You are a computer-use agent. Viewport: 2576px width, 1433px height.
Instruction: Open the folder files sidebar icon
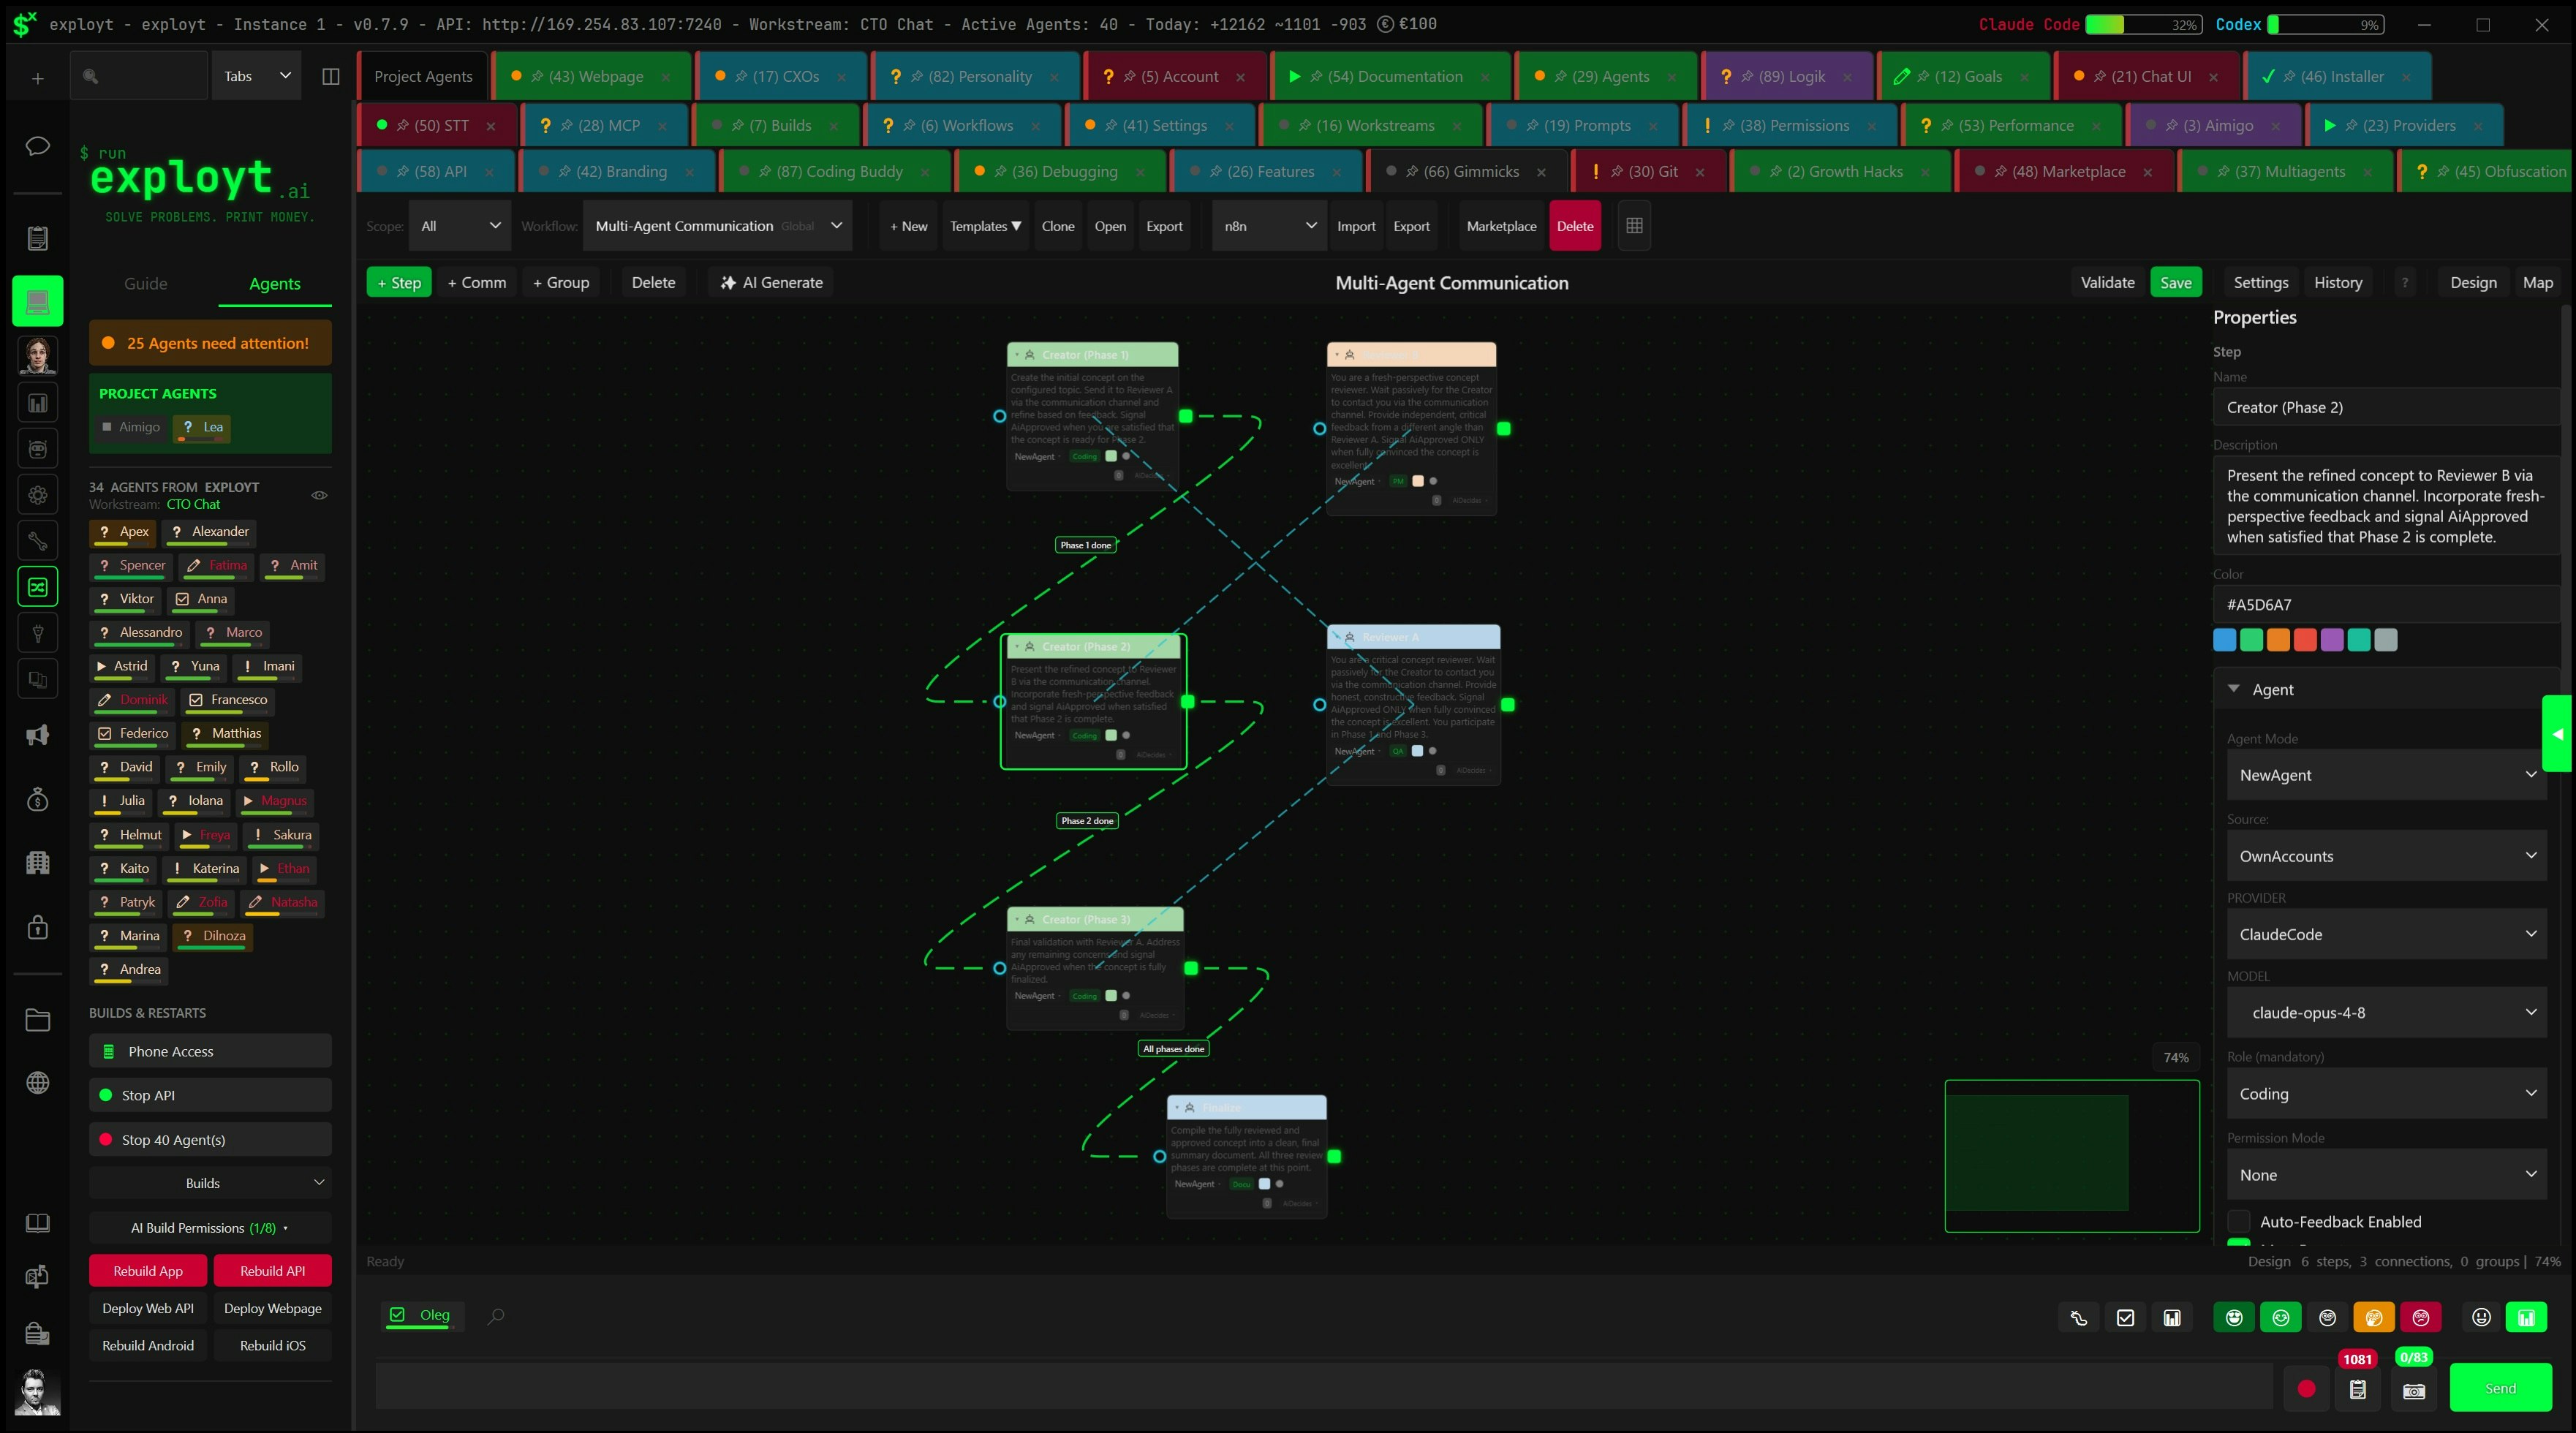37,1020
